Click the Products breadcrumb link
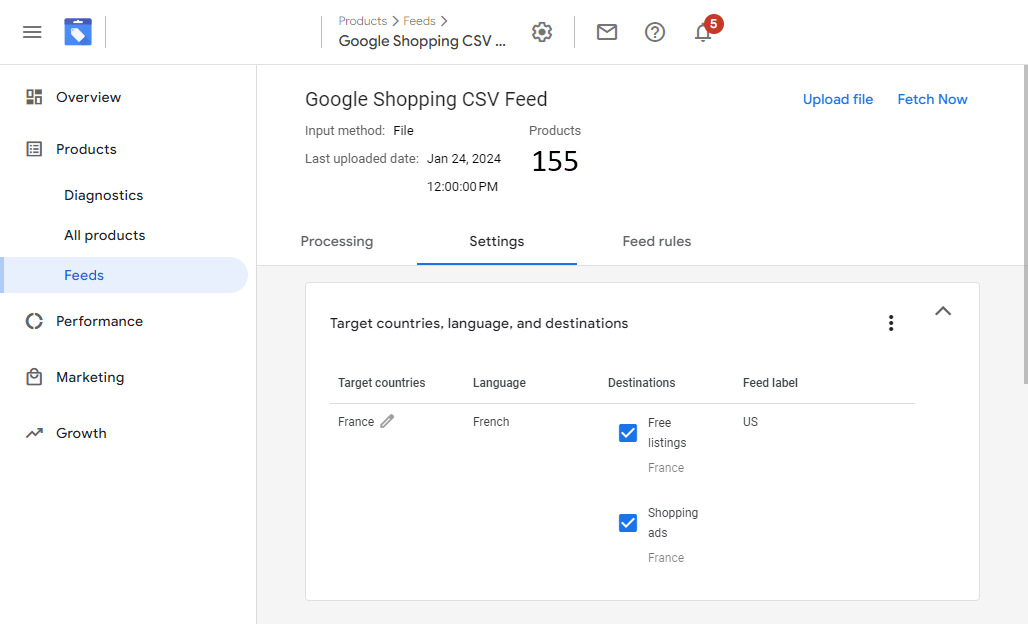The height and width of the screenshot is (624, 1028). (363, 21)
